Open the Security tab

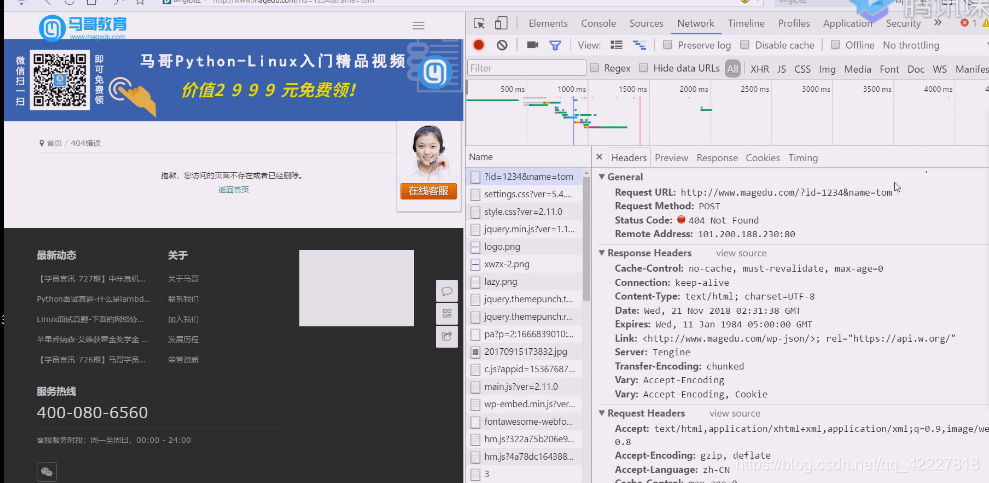(903, 23)
